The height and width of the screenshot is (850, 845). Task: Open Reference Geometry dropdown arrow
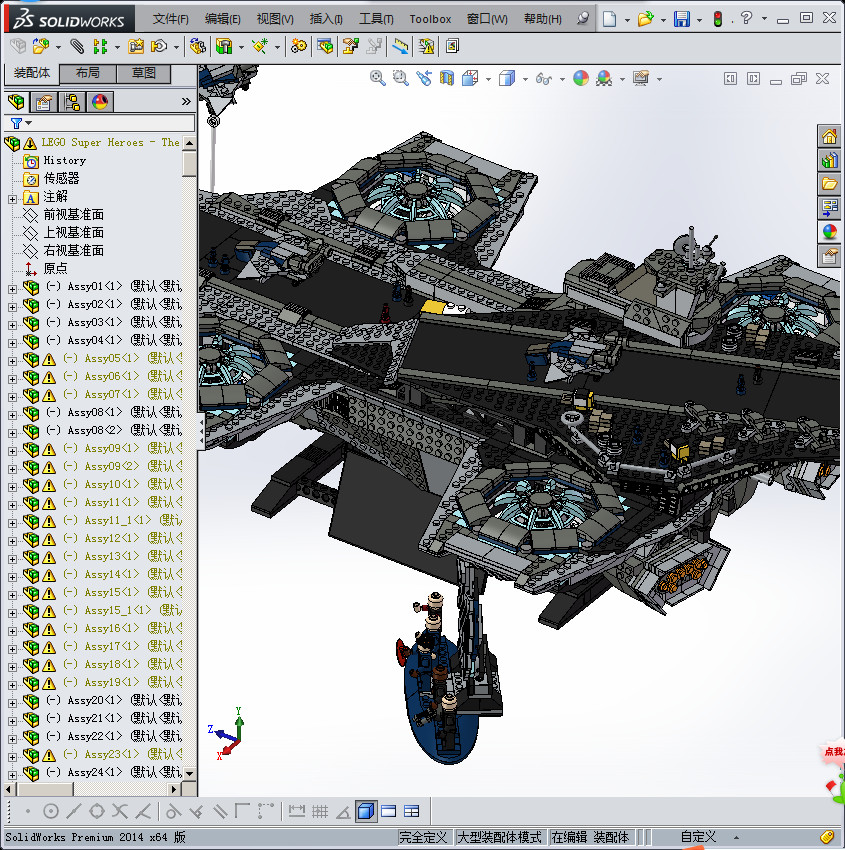278,48
